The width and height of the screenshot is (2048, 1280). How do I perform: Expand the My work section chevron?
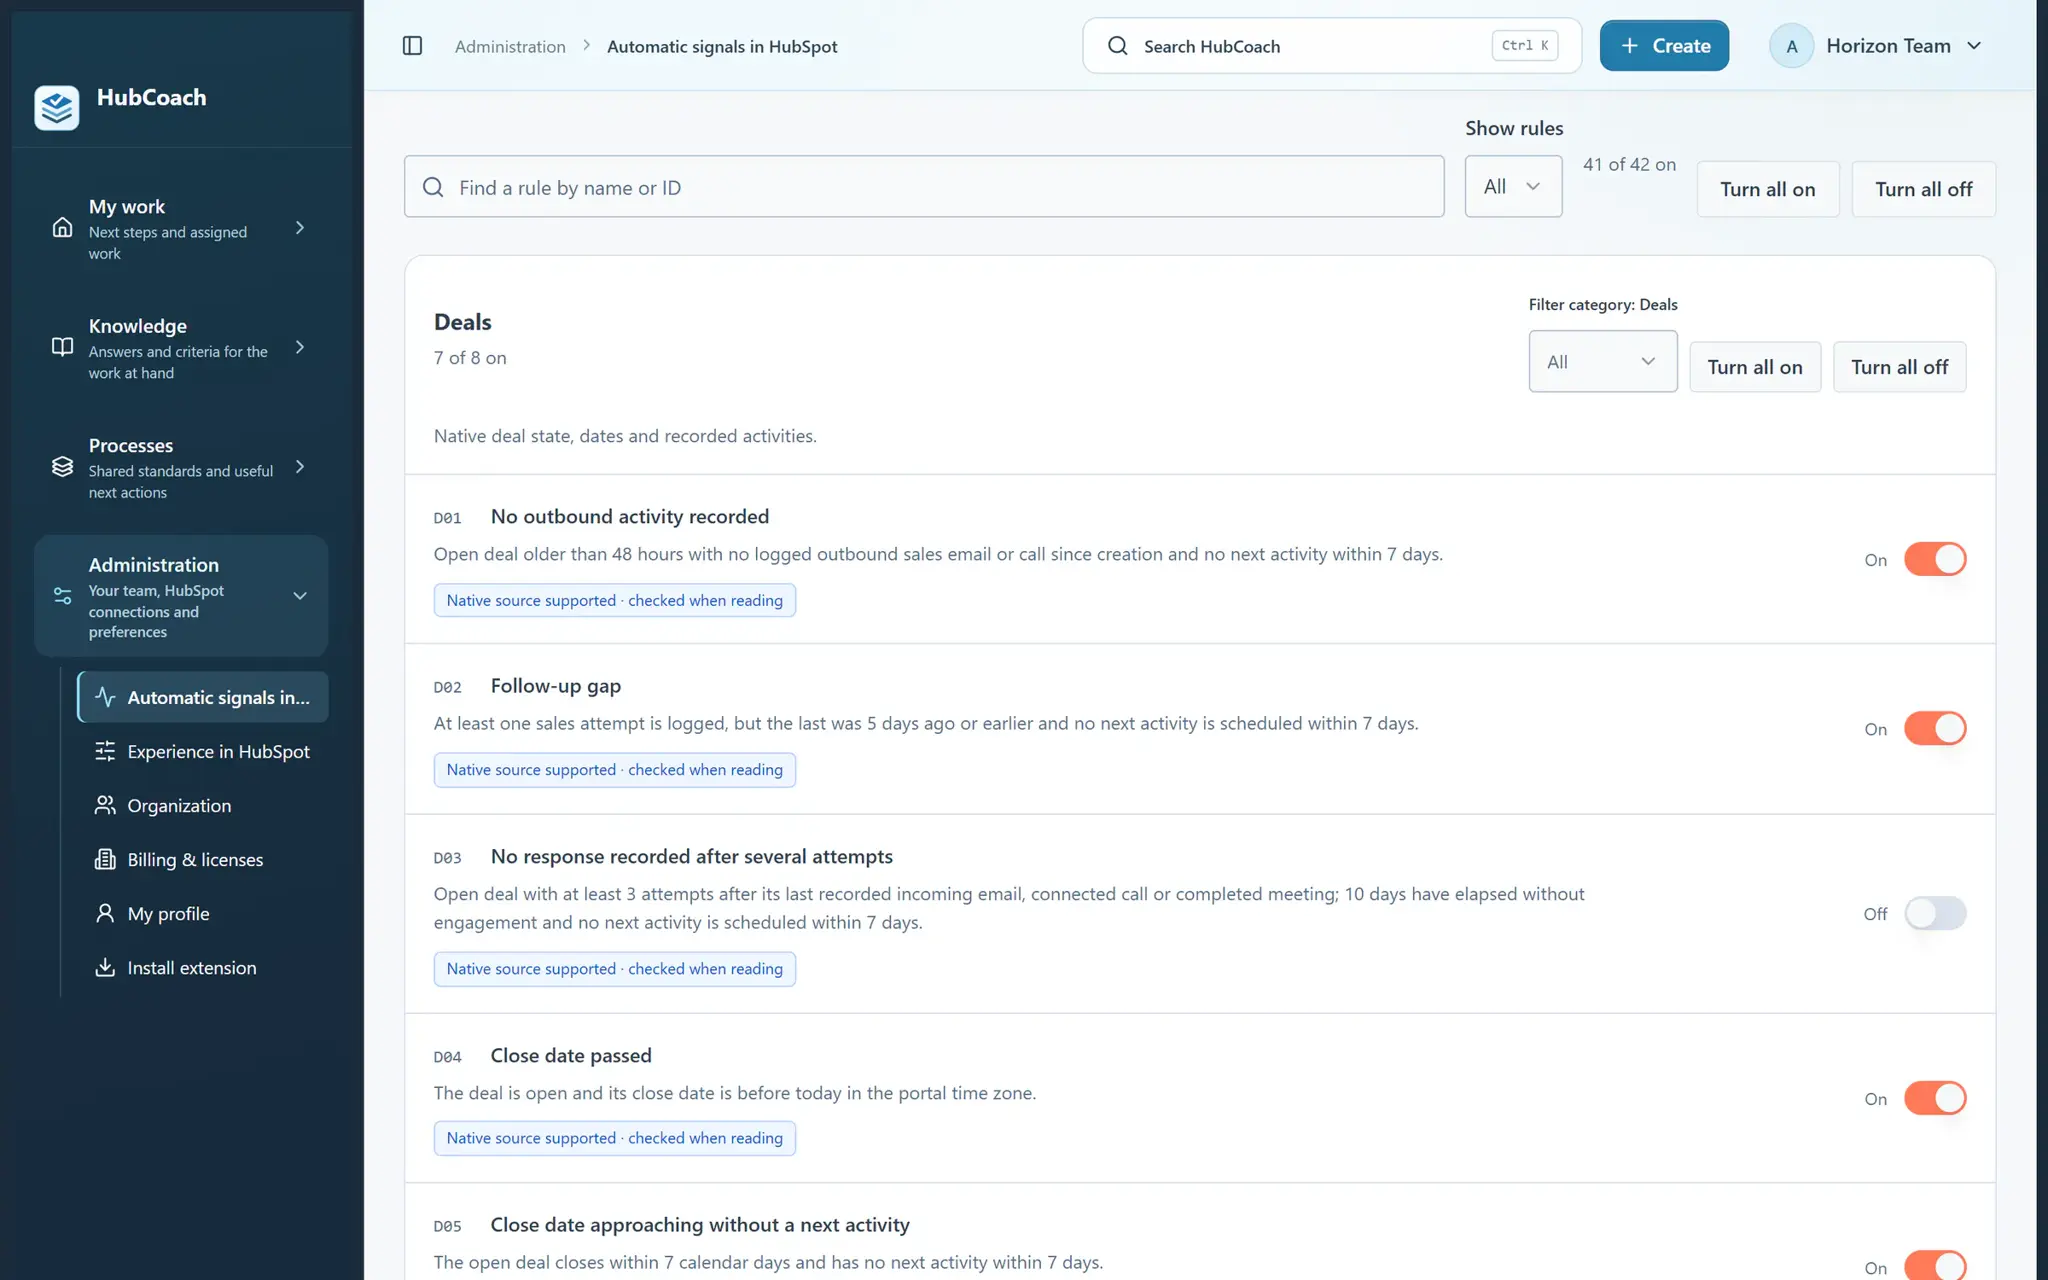pyautogui.click(x=299, y=228)
